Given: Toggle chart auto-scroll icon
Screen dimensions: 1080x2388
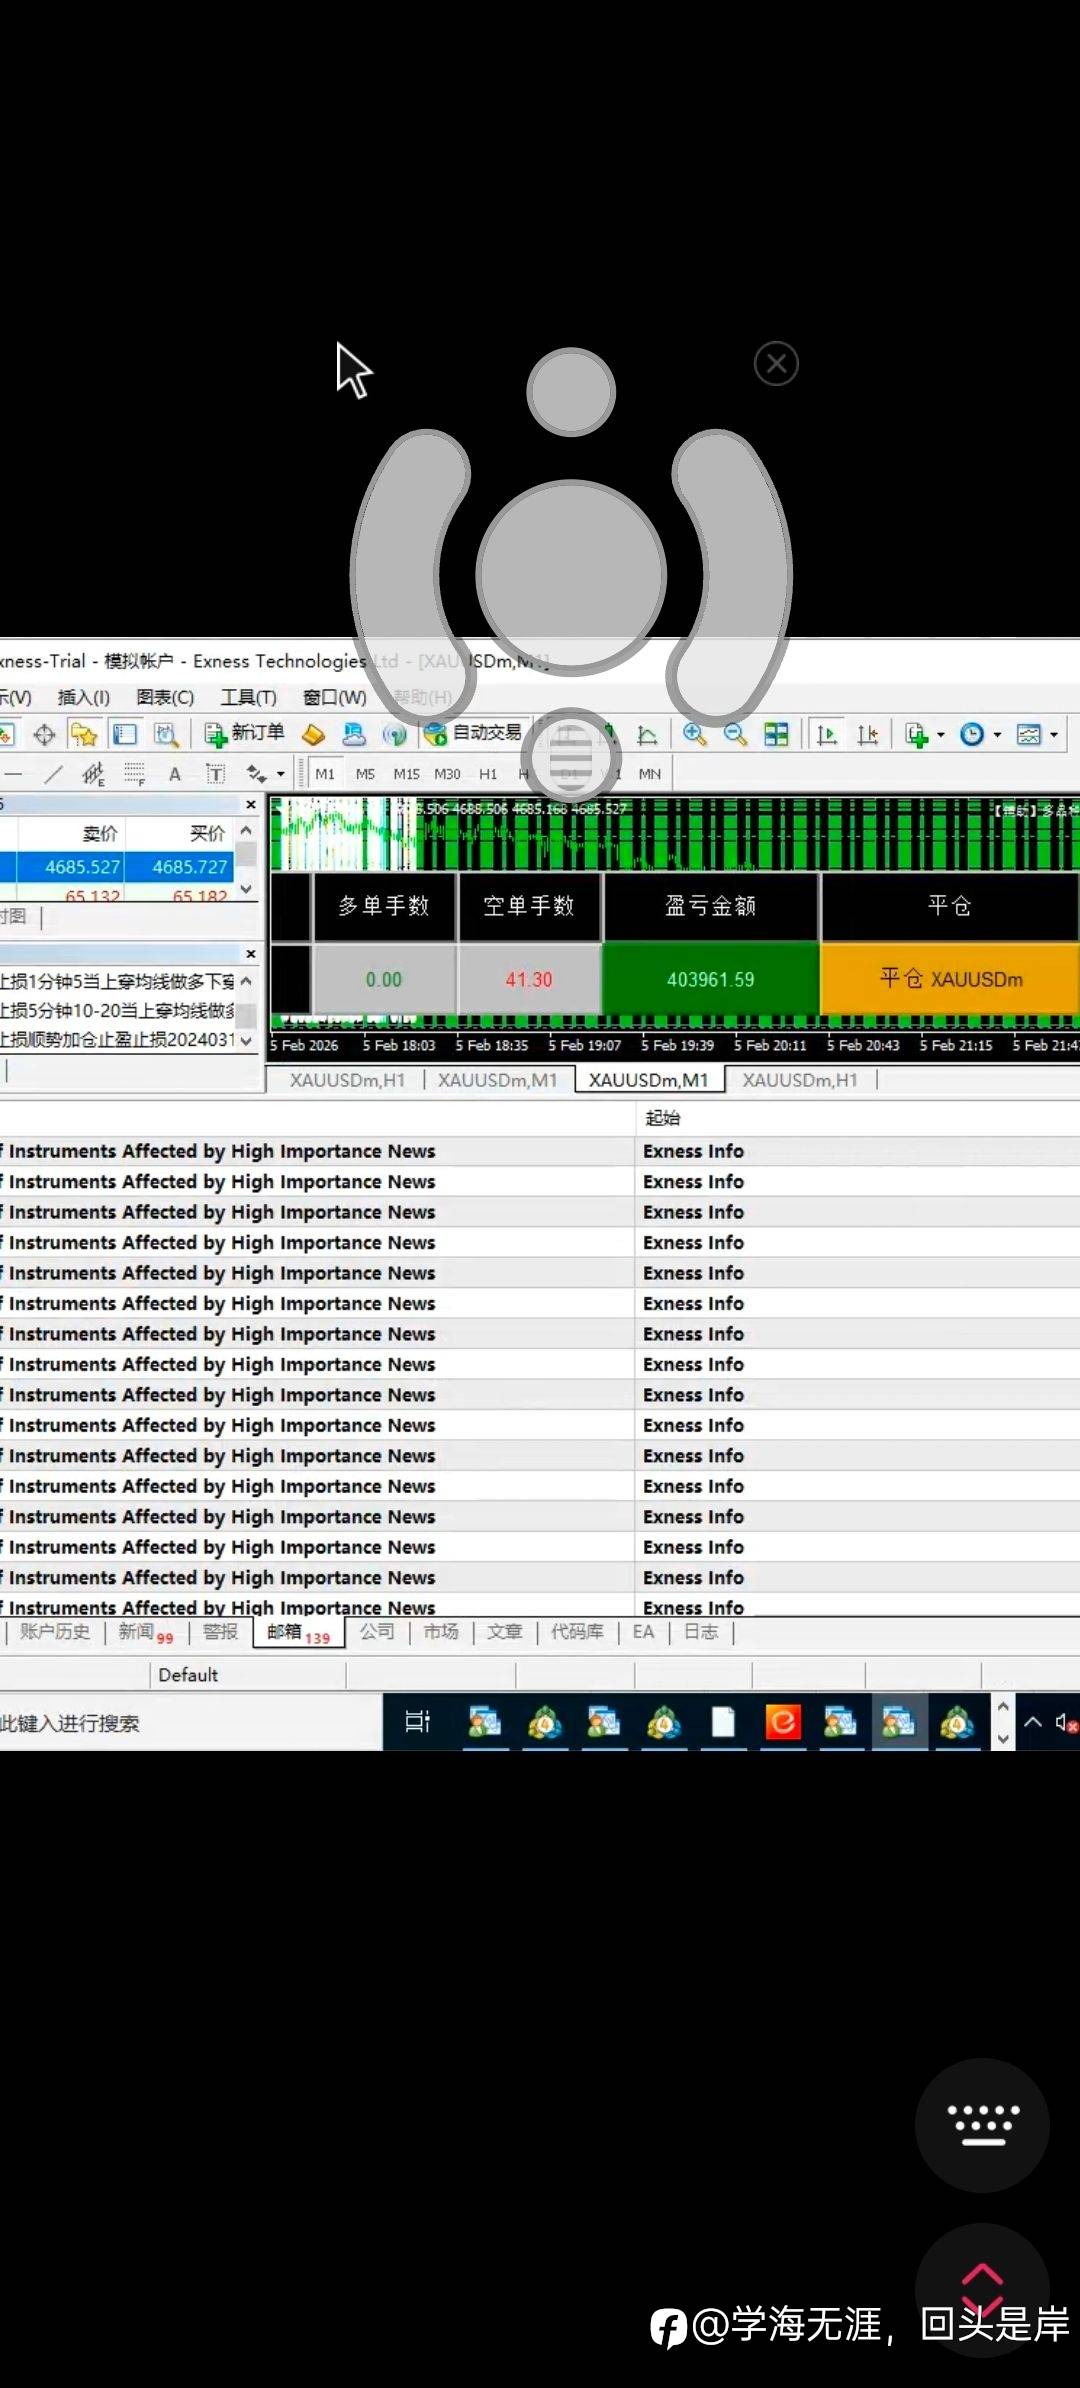Looking at the screenshot, I should point(827,736).
